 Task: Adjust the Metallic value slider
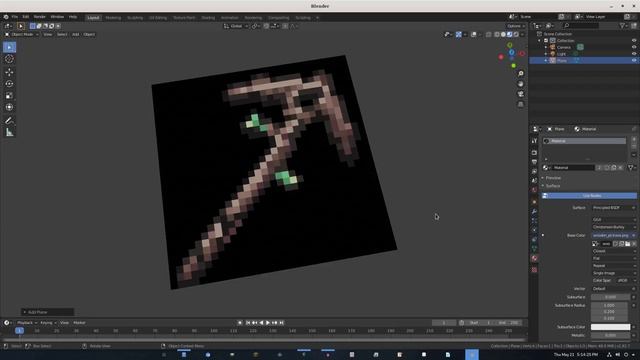tap(610, 336)
